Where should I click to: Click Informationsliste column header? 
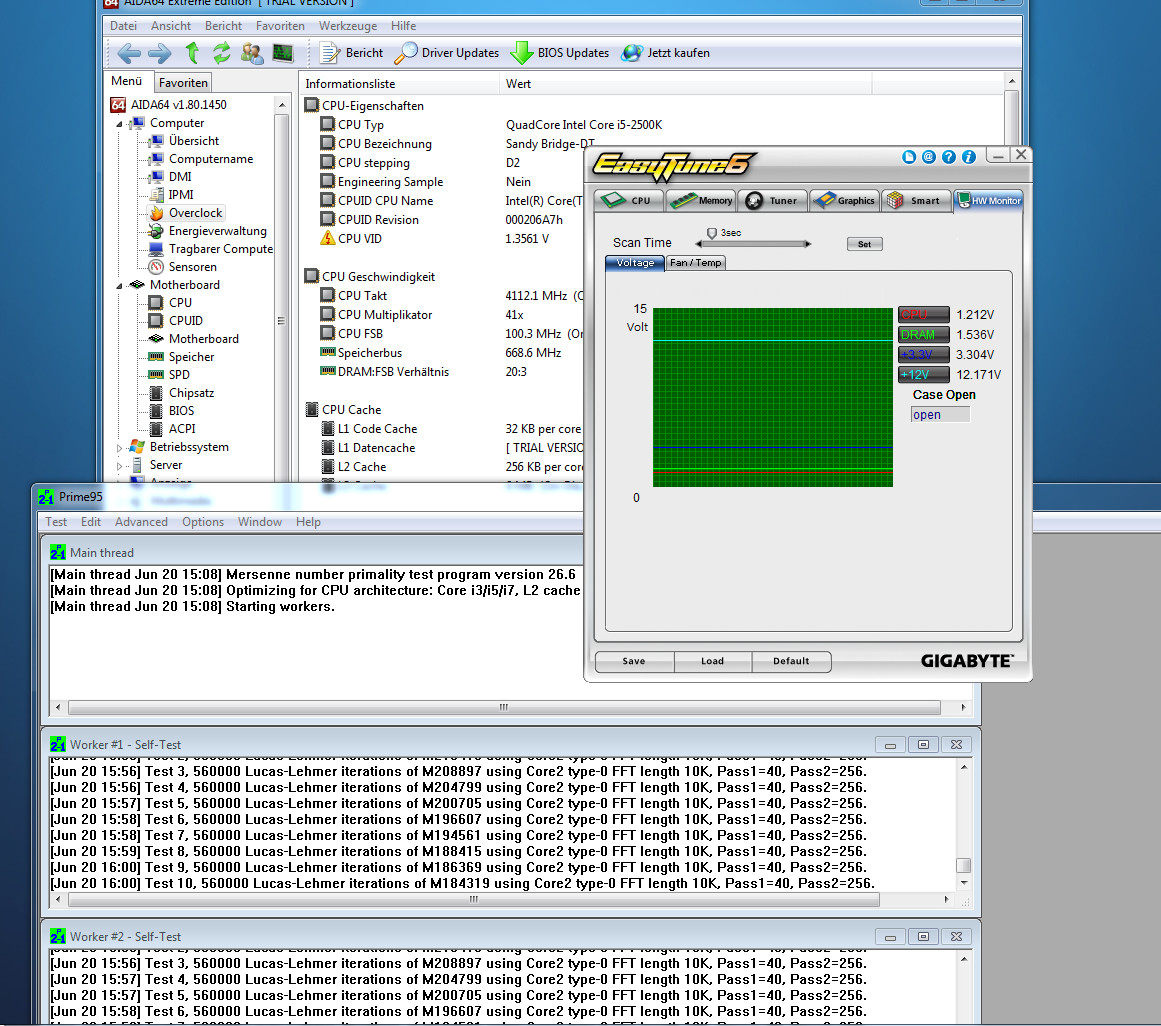(399, 84)
